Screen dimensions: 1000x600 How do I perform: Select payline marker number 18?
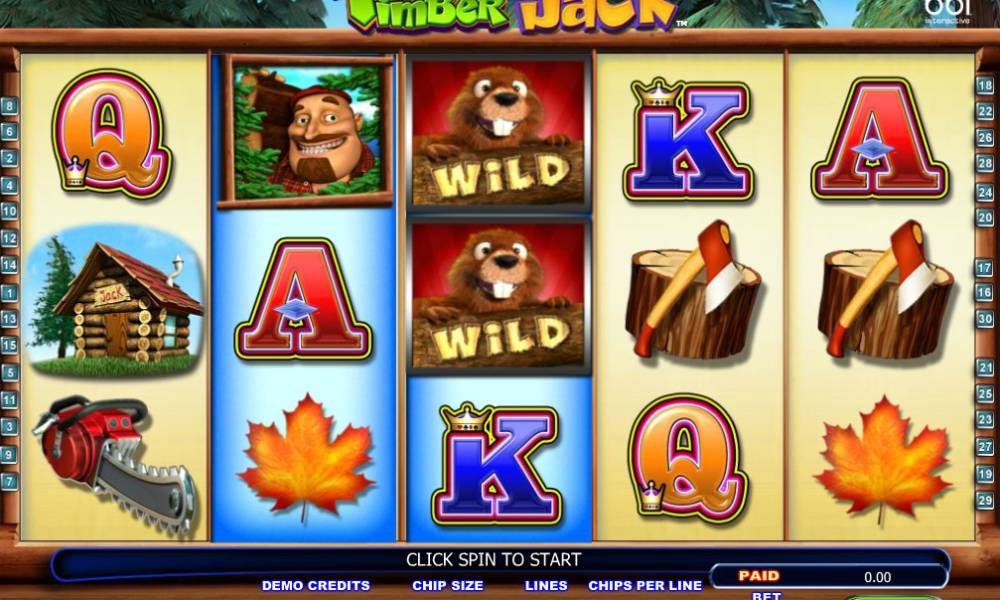point(985,85)
